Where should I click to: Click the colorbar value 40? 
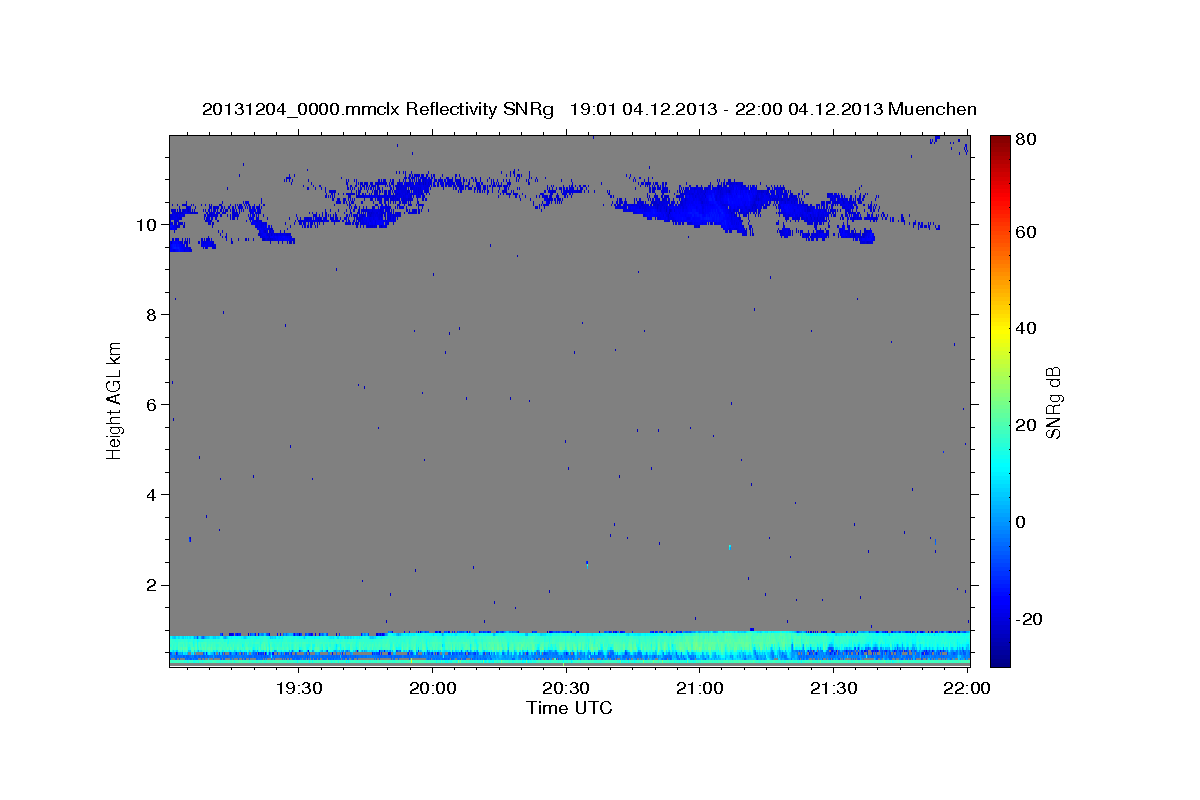[x=1026, y=328]
